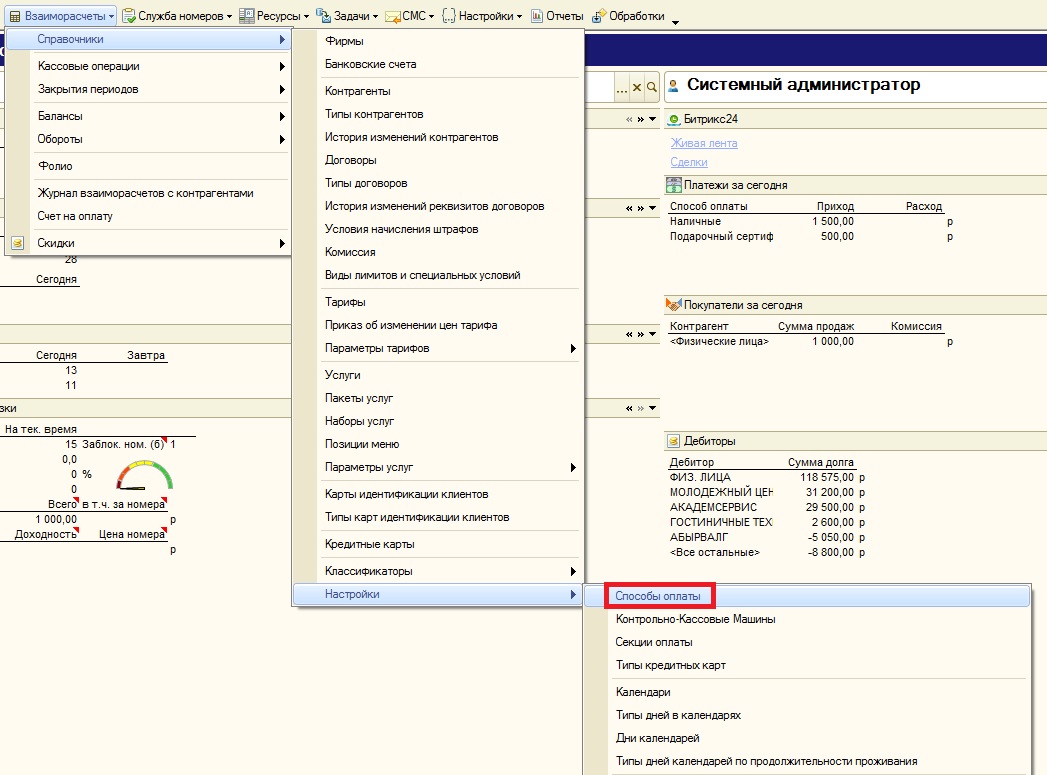Open the СМС menu
The image size is (1047, 775).
click(x=411, y=16)
